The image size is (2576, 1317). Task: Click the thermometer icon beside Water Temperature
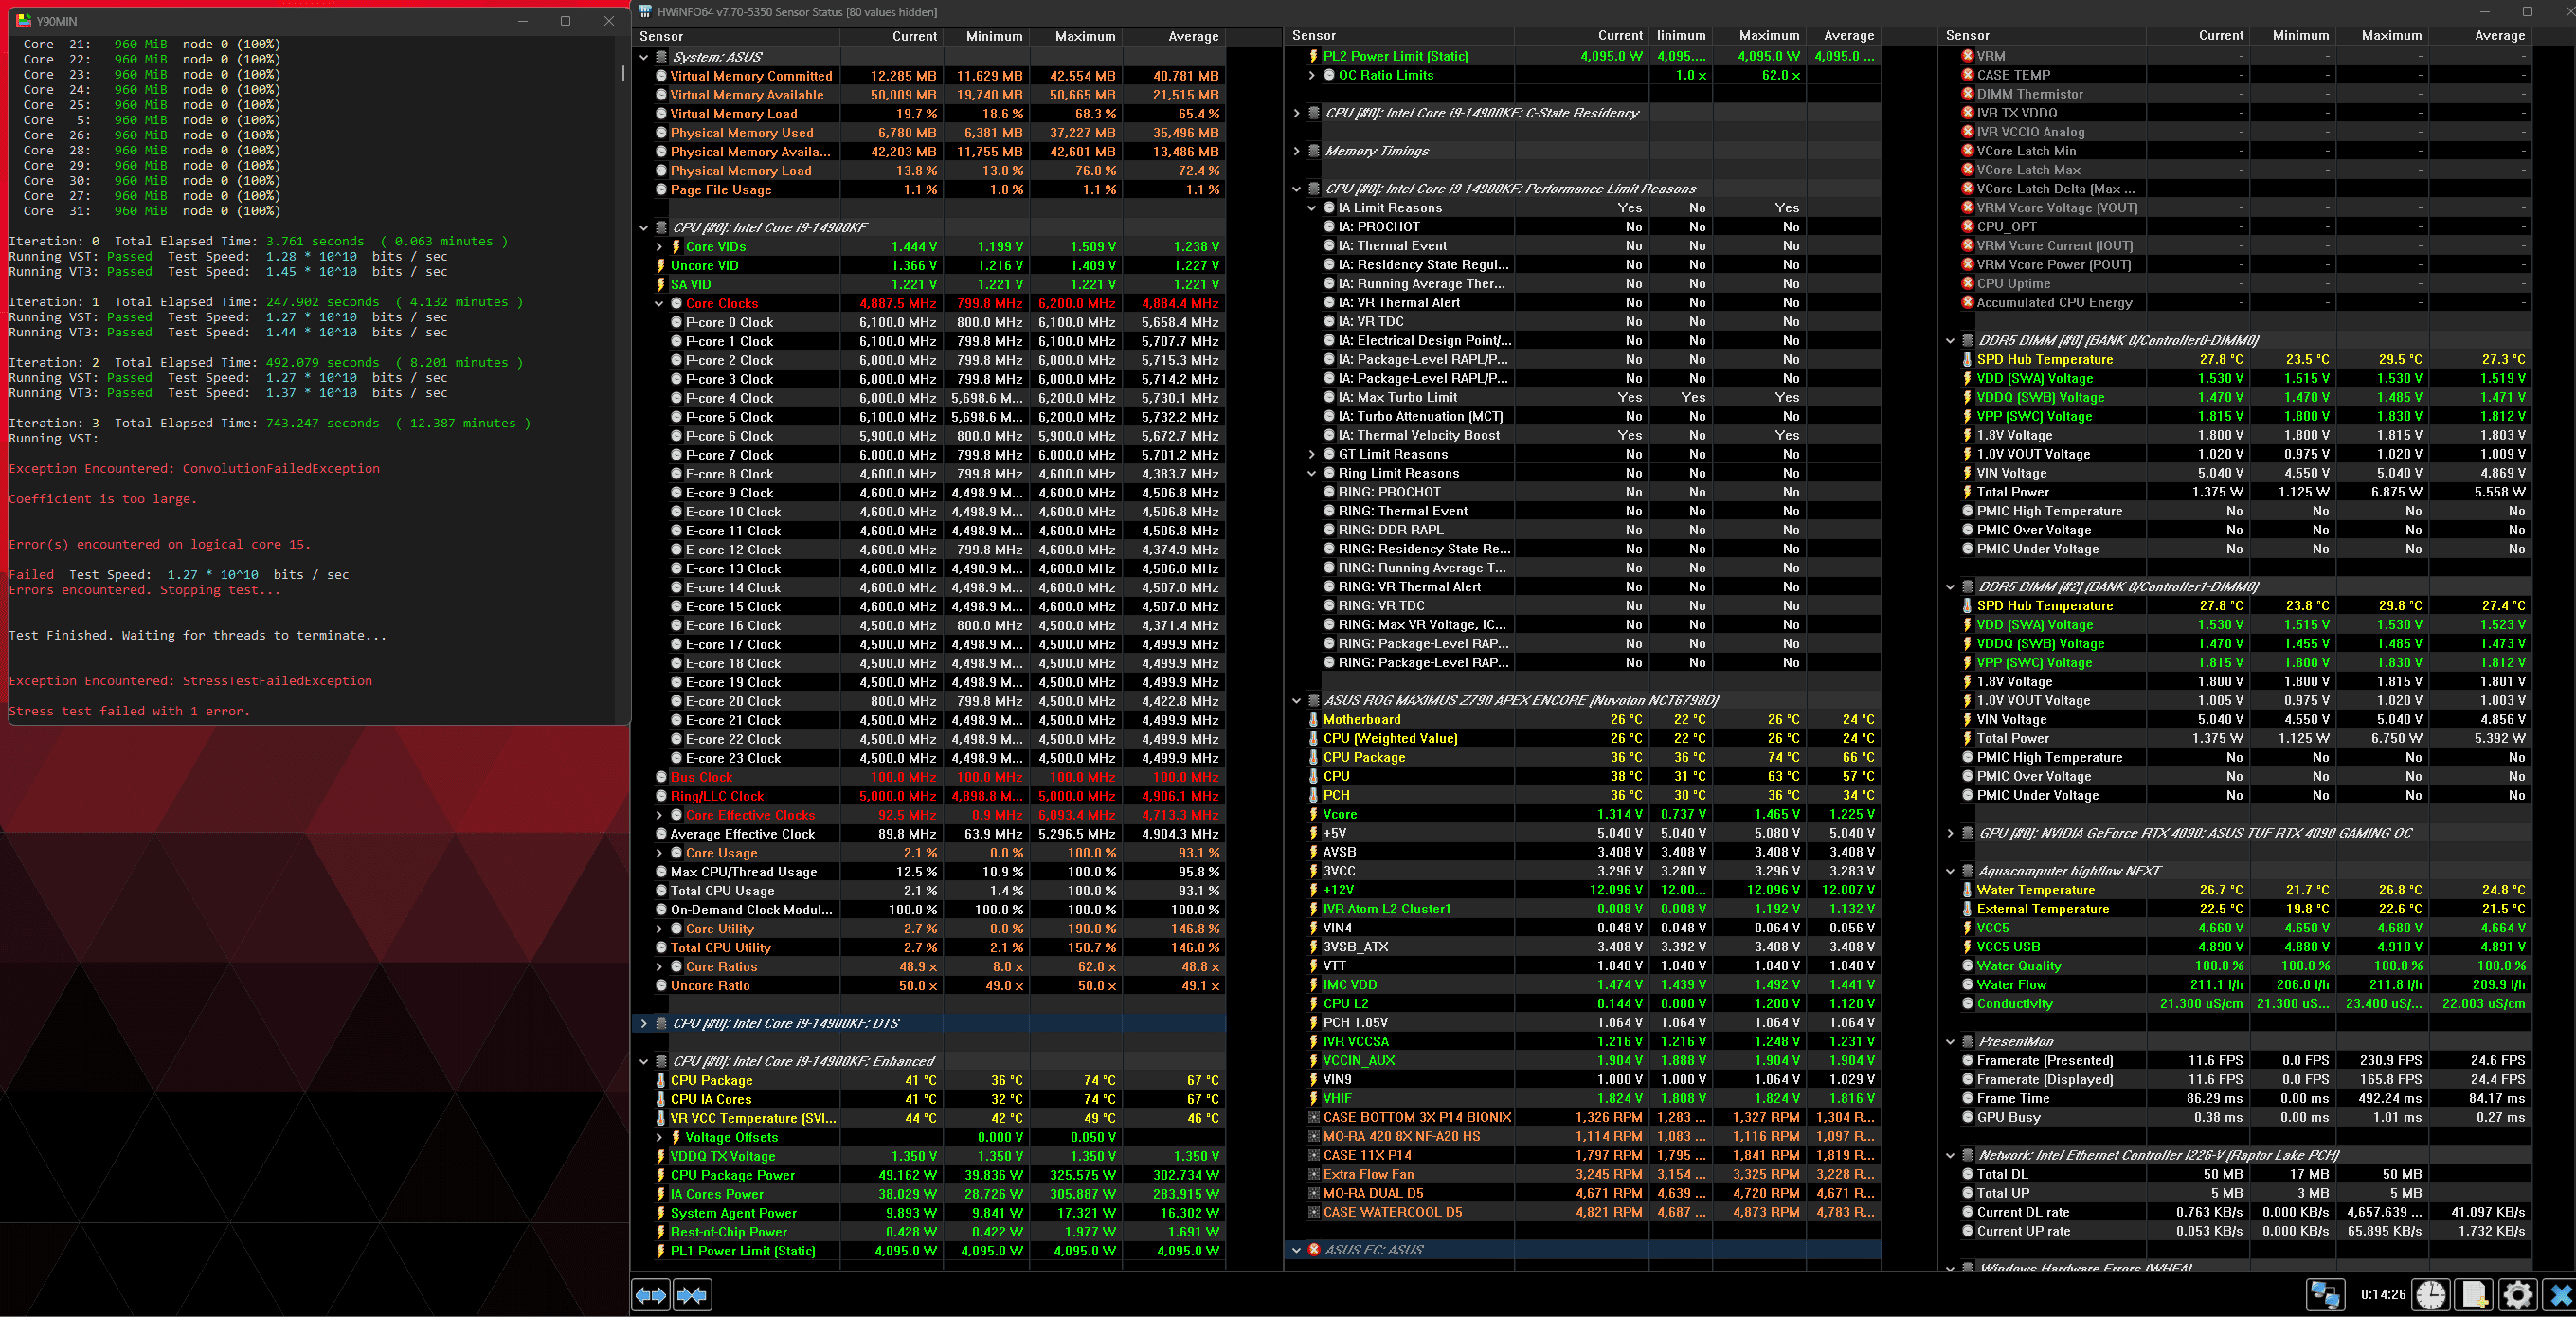1967,890
